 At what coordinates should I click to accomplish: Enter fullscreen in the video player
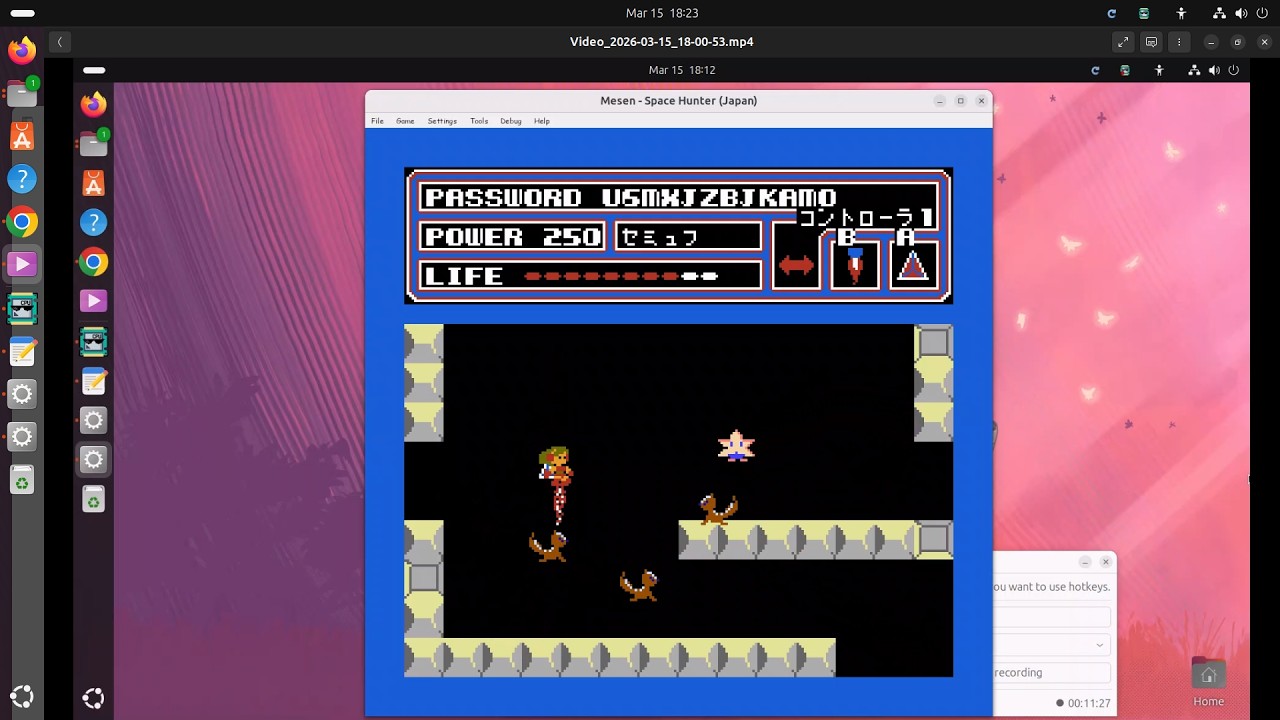click(1123, 42)
